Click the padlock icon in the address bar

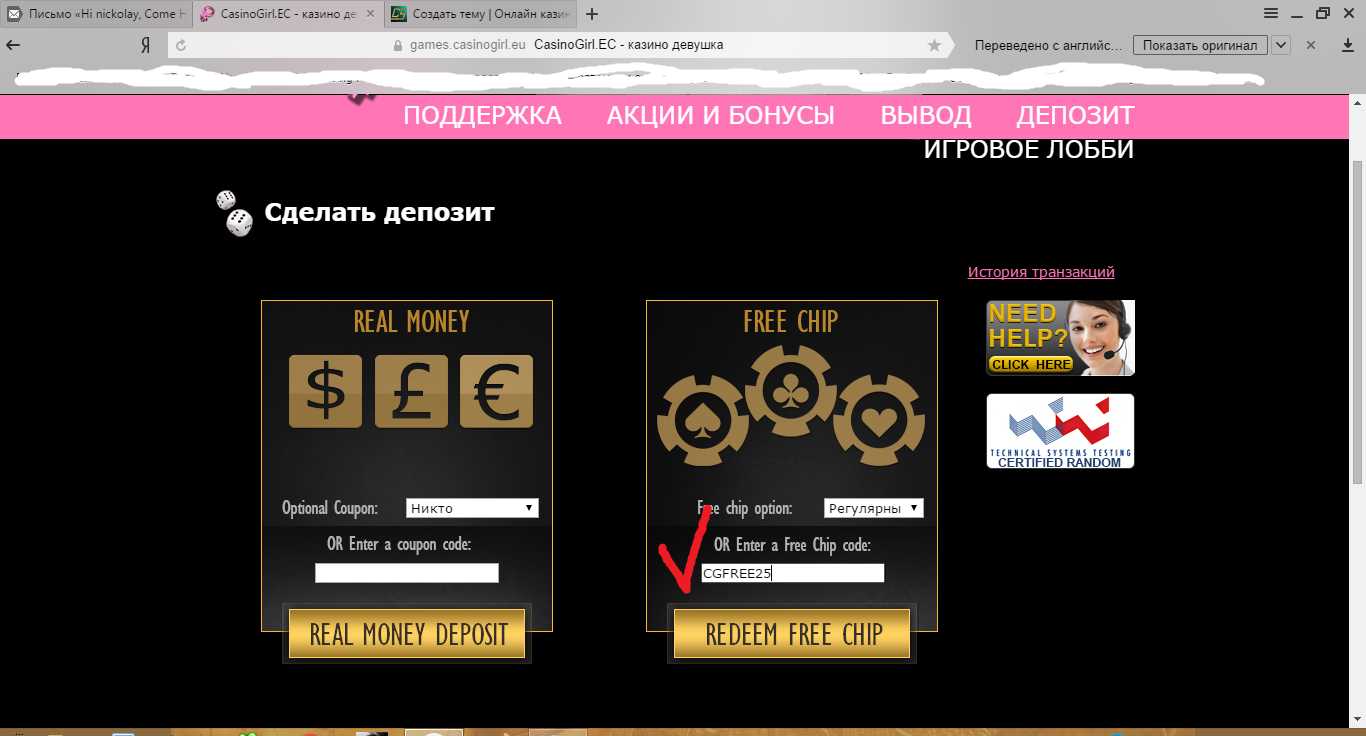399,45
